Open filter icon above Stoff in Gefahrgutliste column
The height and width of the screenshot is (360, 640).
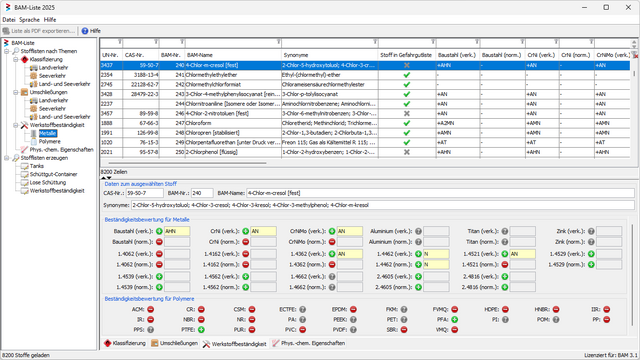pyautogui.click(x=433, y=42)
